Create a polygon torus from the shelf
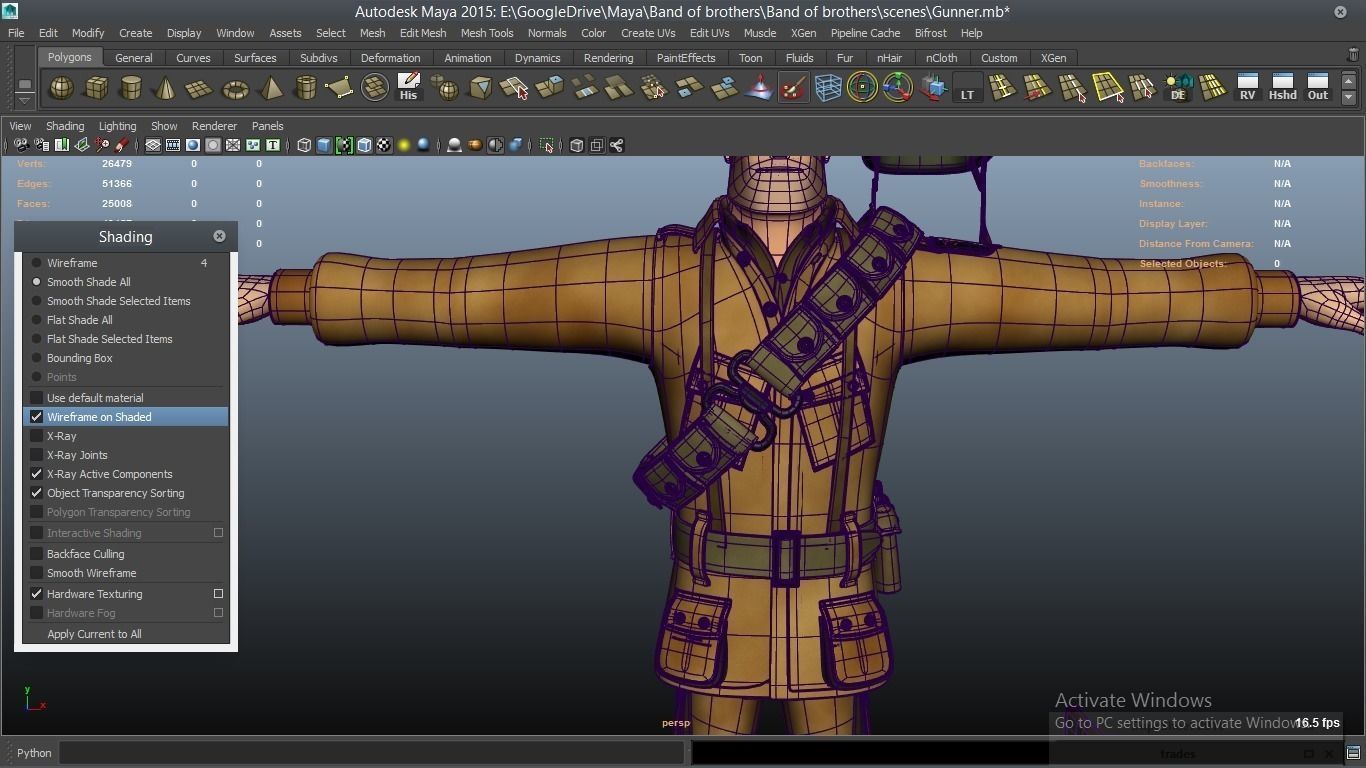Viewport: 1366px width, 768px height. tap(235, 88)
